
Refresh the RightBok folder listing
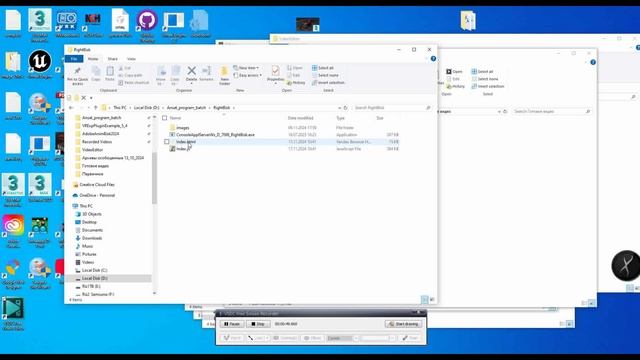tap(345, 108)
